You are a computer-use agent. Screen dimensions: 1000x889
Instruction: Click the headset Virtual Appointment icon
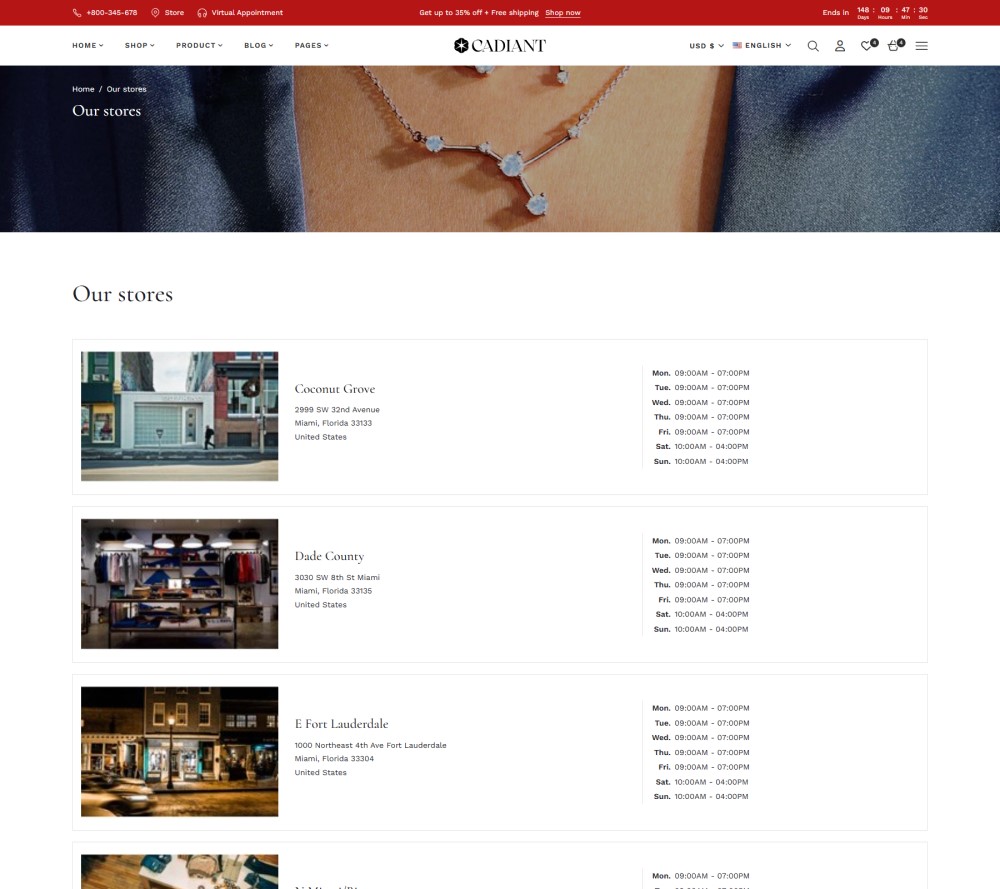202,13
